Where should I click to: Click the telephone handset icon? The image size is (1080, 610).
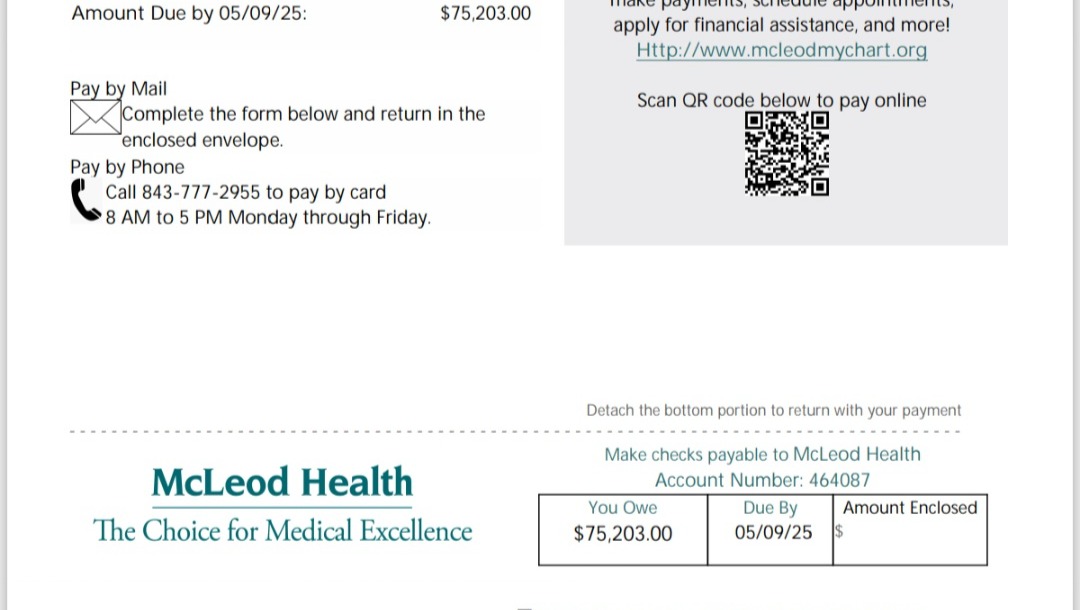tap(85, 200)
